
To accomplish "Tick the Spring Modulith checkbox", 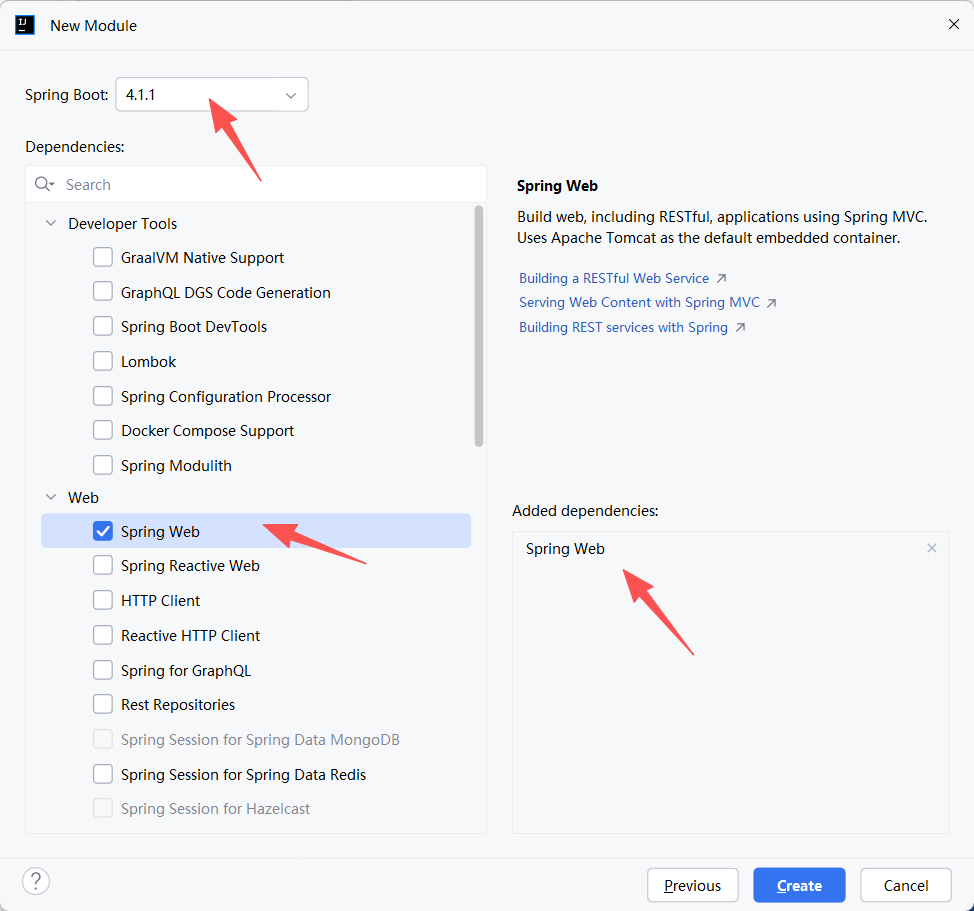I will pos(102,465).
